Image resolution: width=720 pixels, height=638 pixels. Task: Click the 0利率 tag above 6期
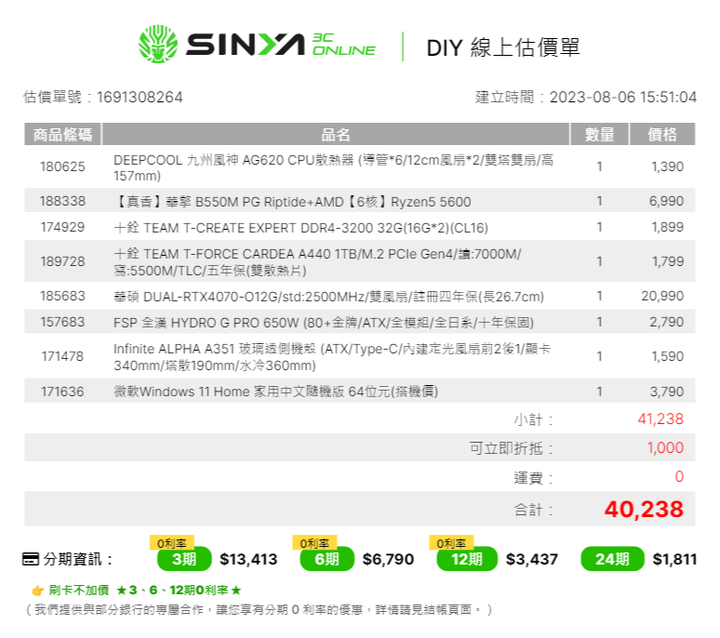click(315, 543)
